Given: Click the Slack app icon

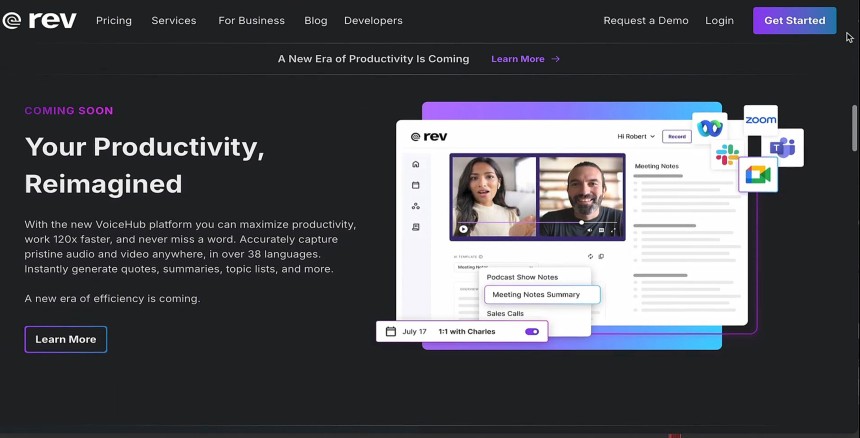Looking at the screenshot, I should pyautogui.click(x=727, y=155).
